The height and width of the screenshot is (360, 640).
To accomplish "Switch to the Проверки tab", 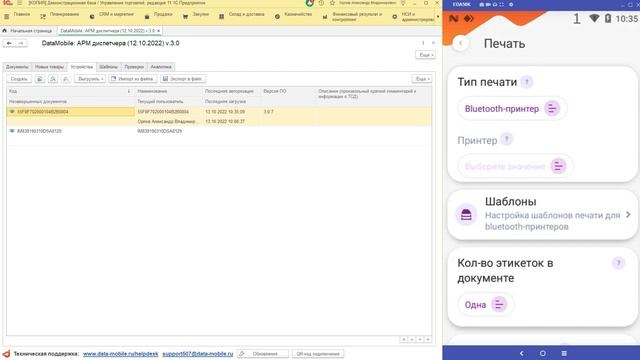I will click(134, 67).
